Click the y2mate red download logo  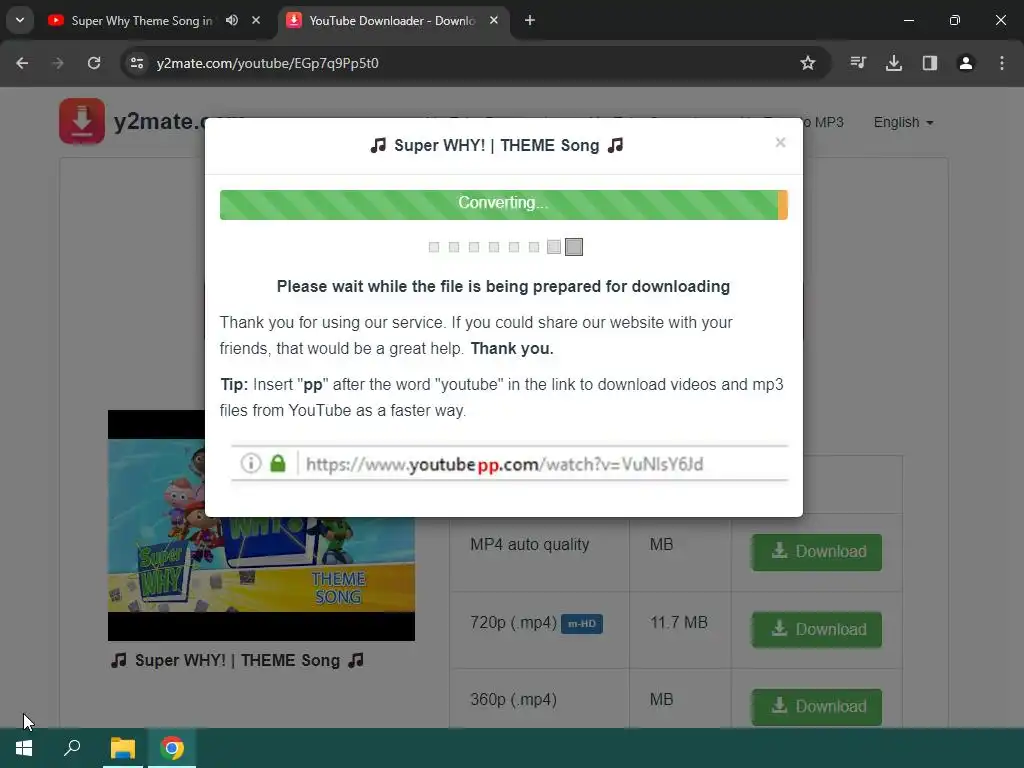click(x=82, y=121)
